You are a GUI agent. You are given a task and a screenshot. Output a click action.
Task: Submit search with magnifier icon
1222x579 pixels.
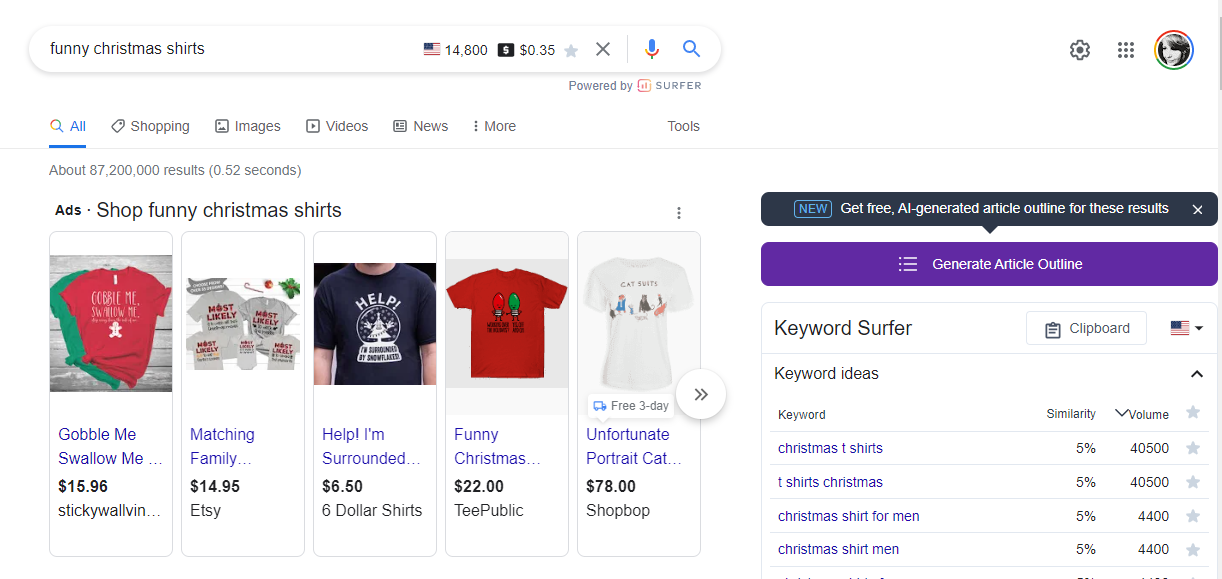pos(692,49)
